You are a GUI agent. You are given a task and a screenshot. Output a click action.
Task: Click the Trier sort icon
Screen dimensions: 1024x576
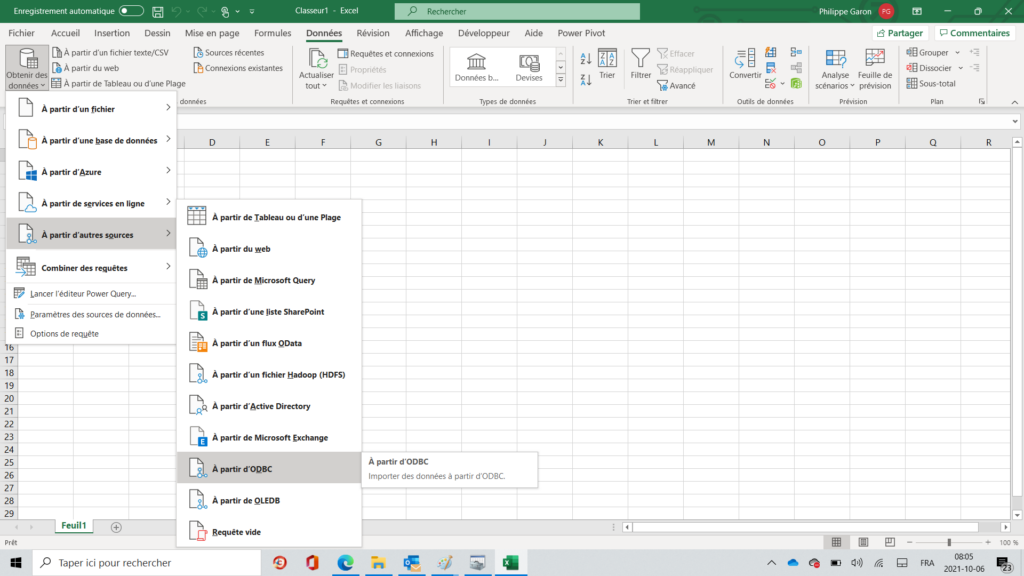point(607,59)
